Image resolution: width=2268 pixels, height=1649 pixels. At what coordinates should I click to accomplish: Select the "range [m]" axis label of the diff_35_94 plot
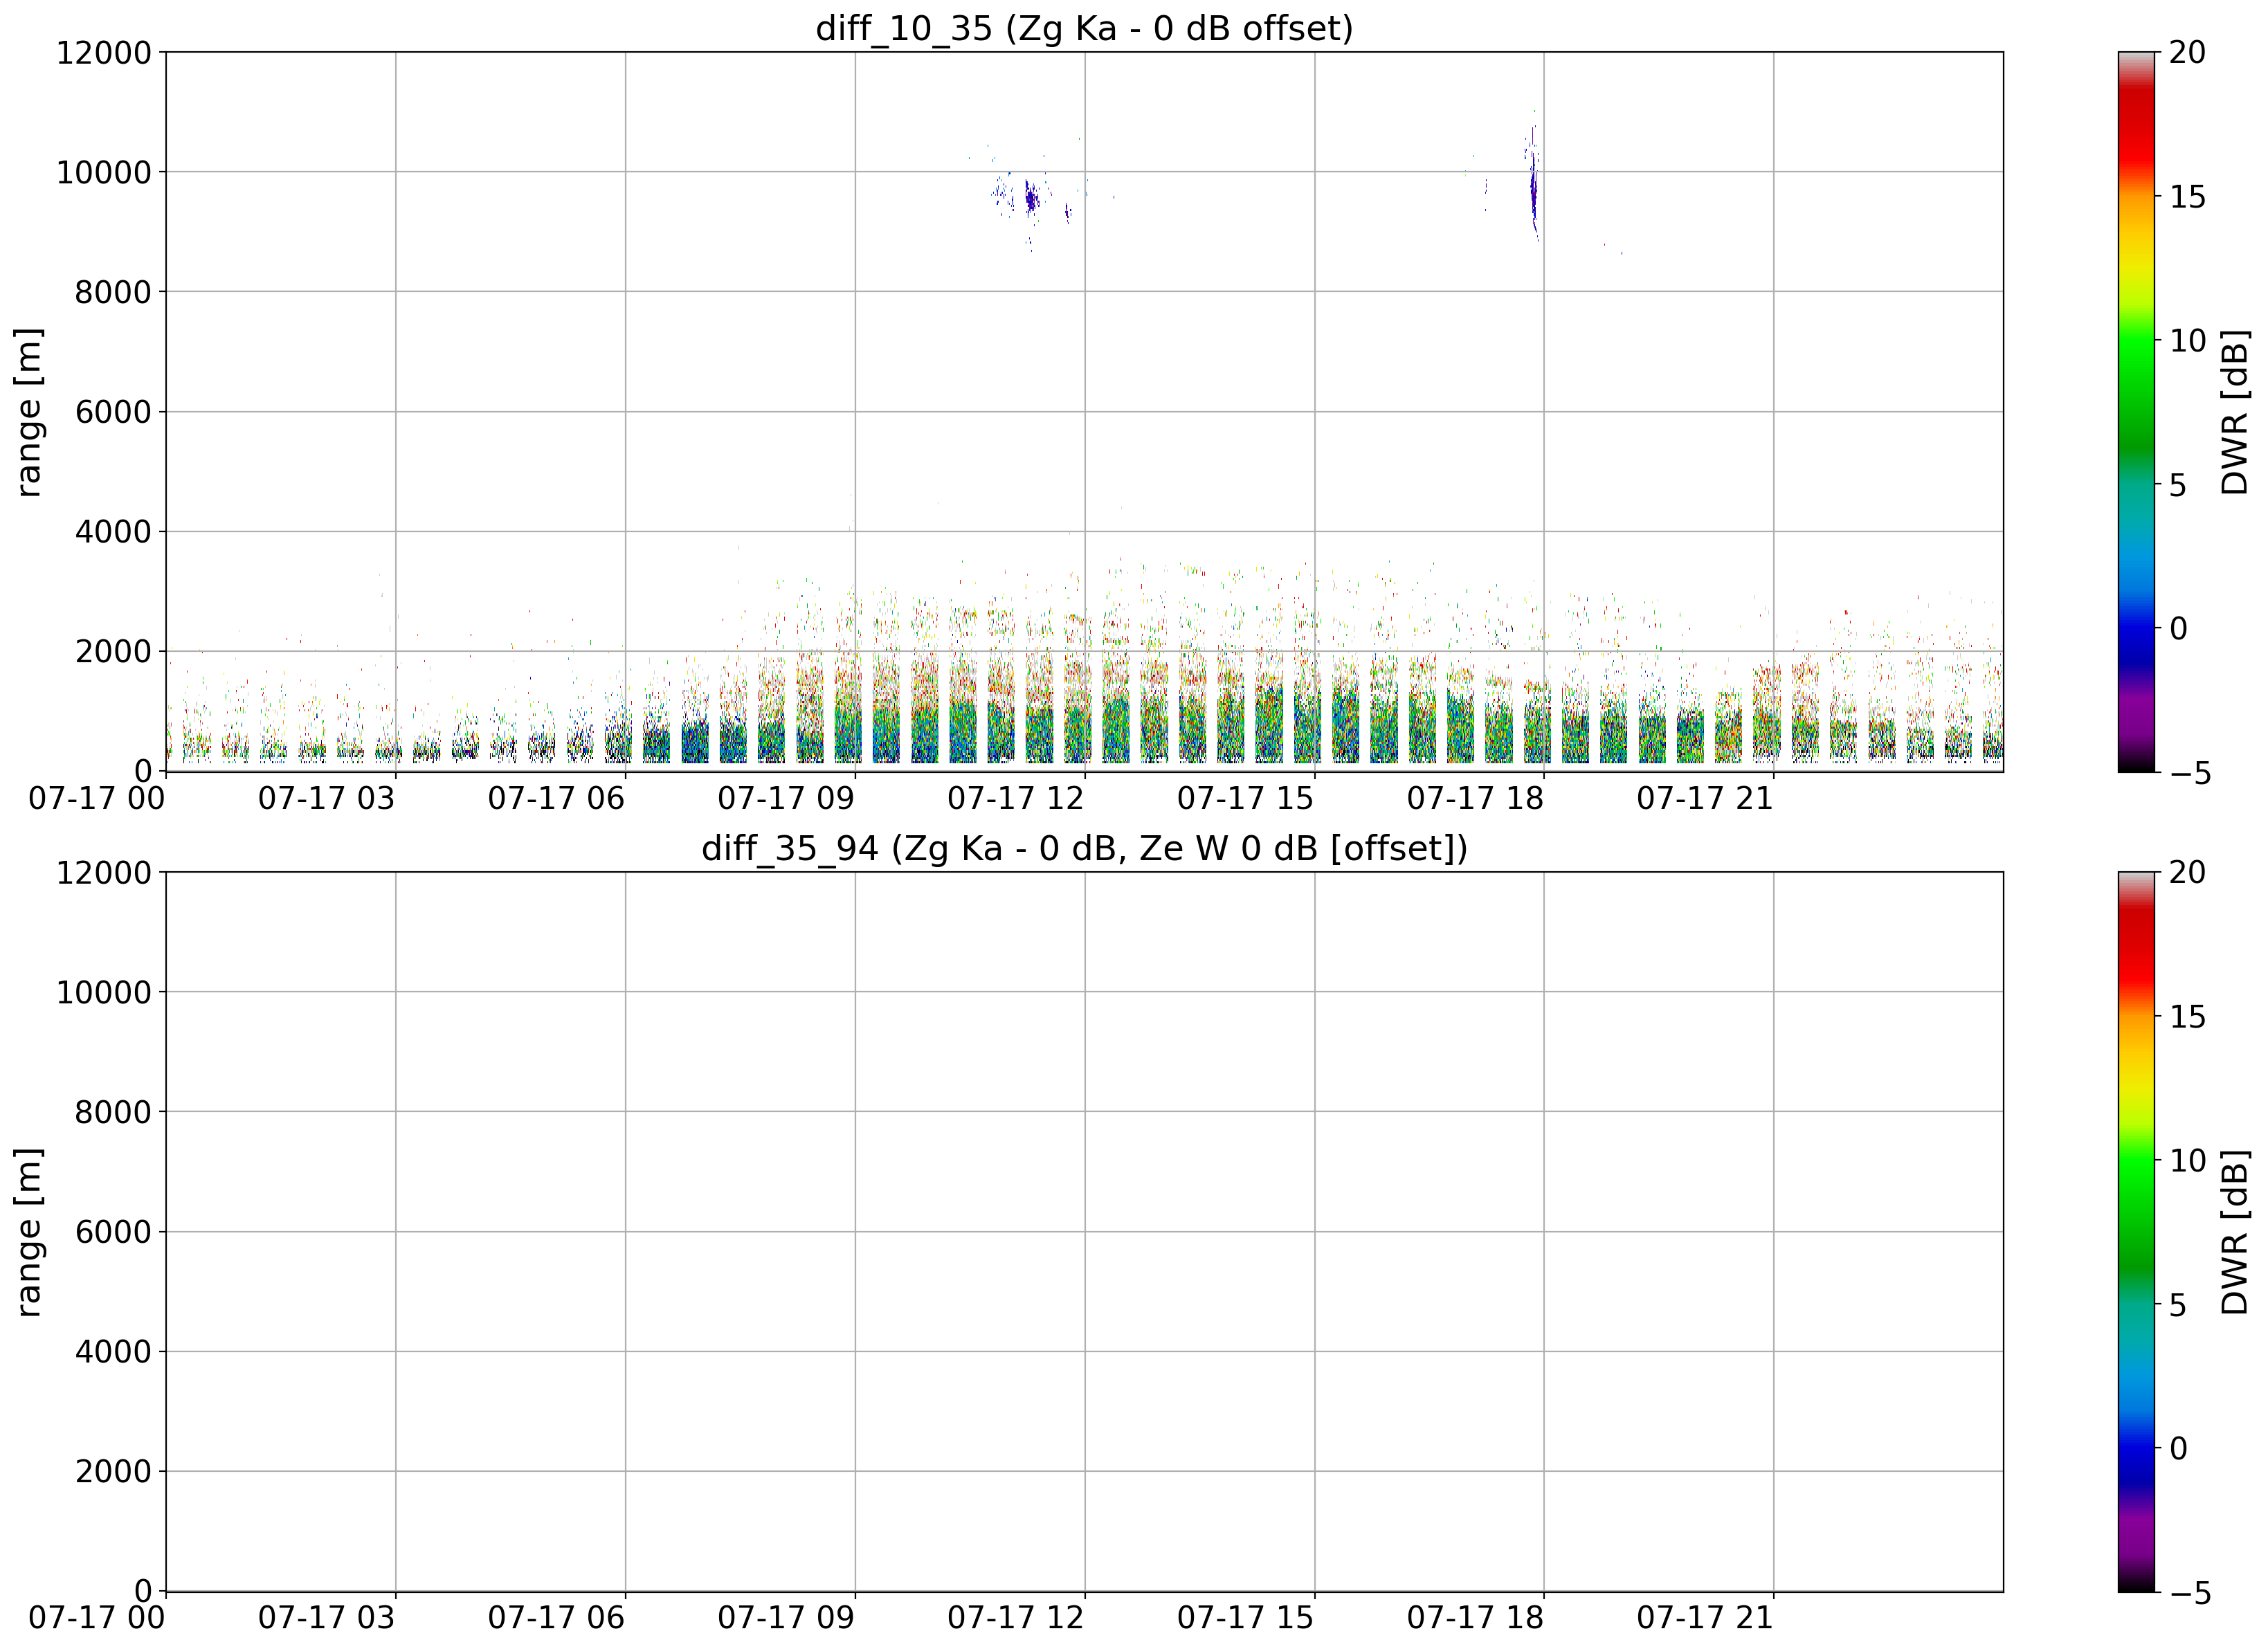[x=29, y=1231]
